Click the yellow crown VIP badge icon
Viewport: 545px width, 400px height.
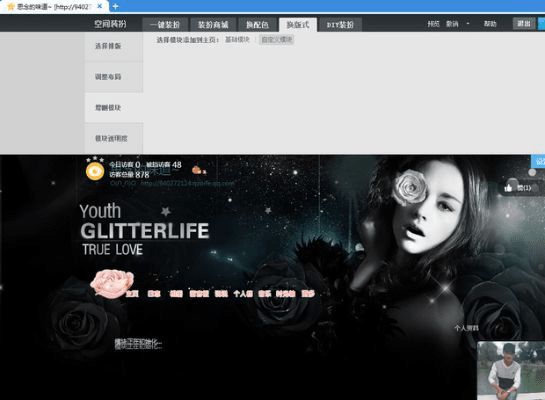[95, 171]
